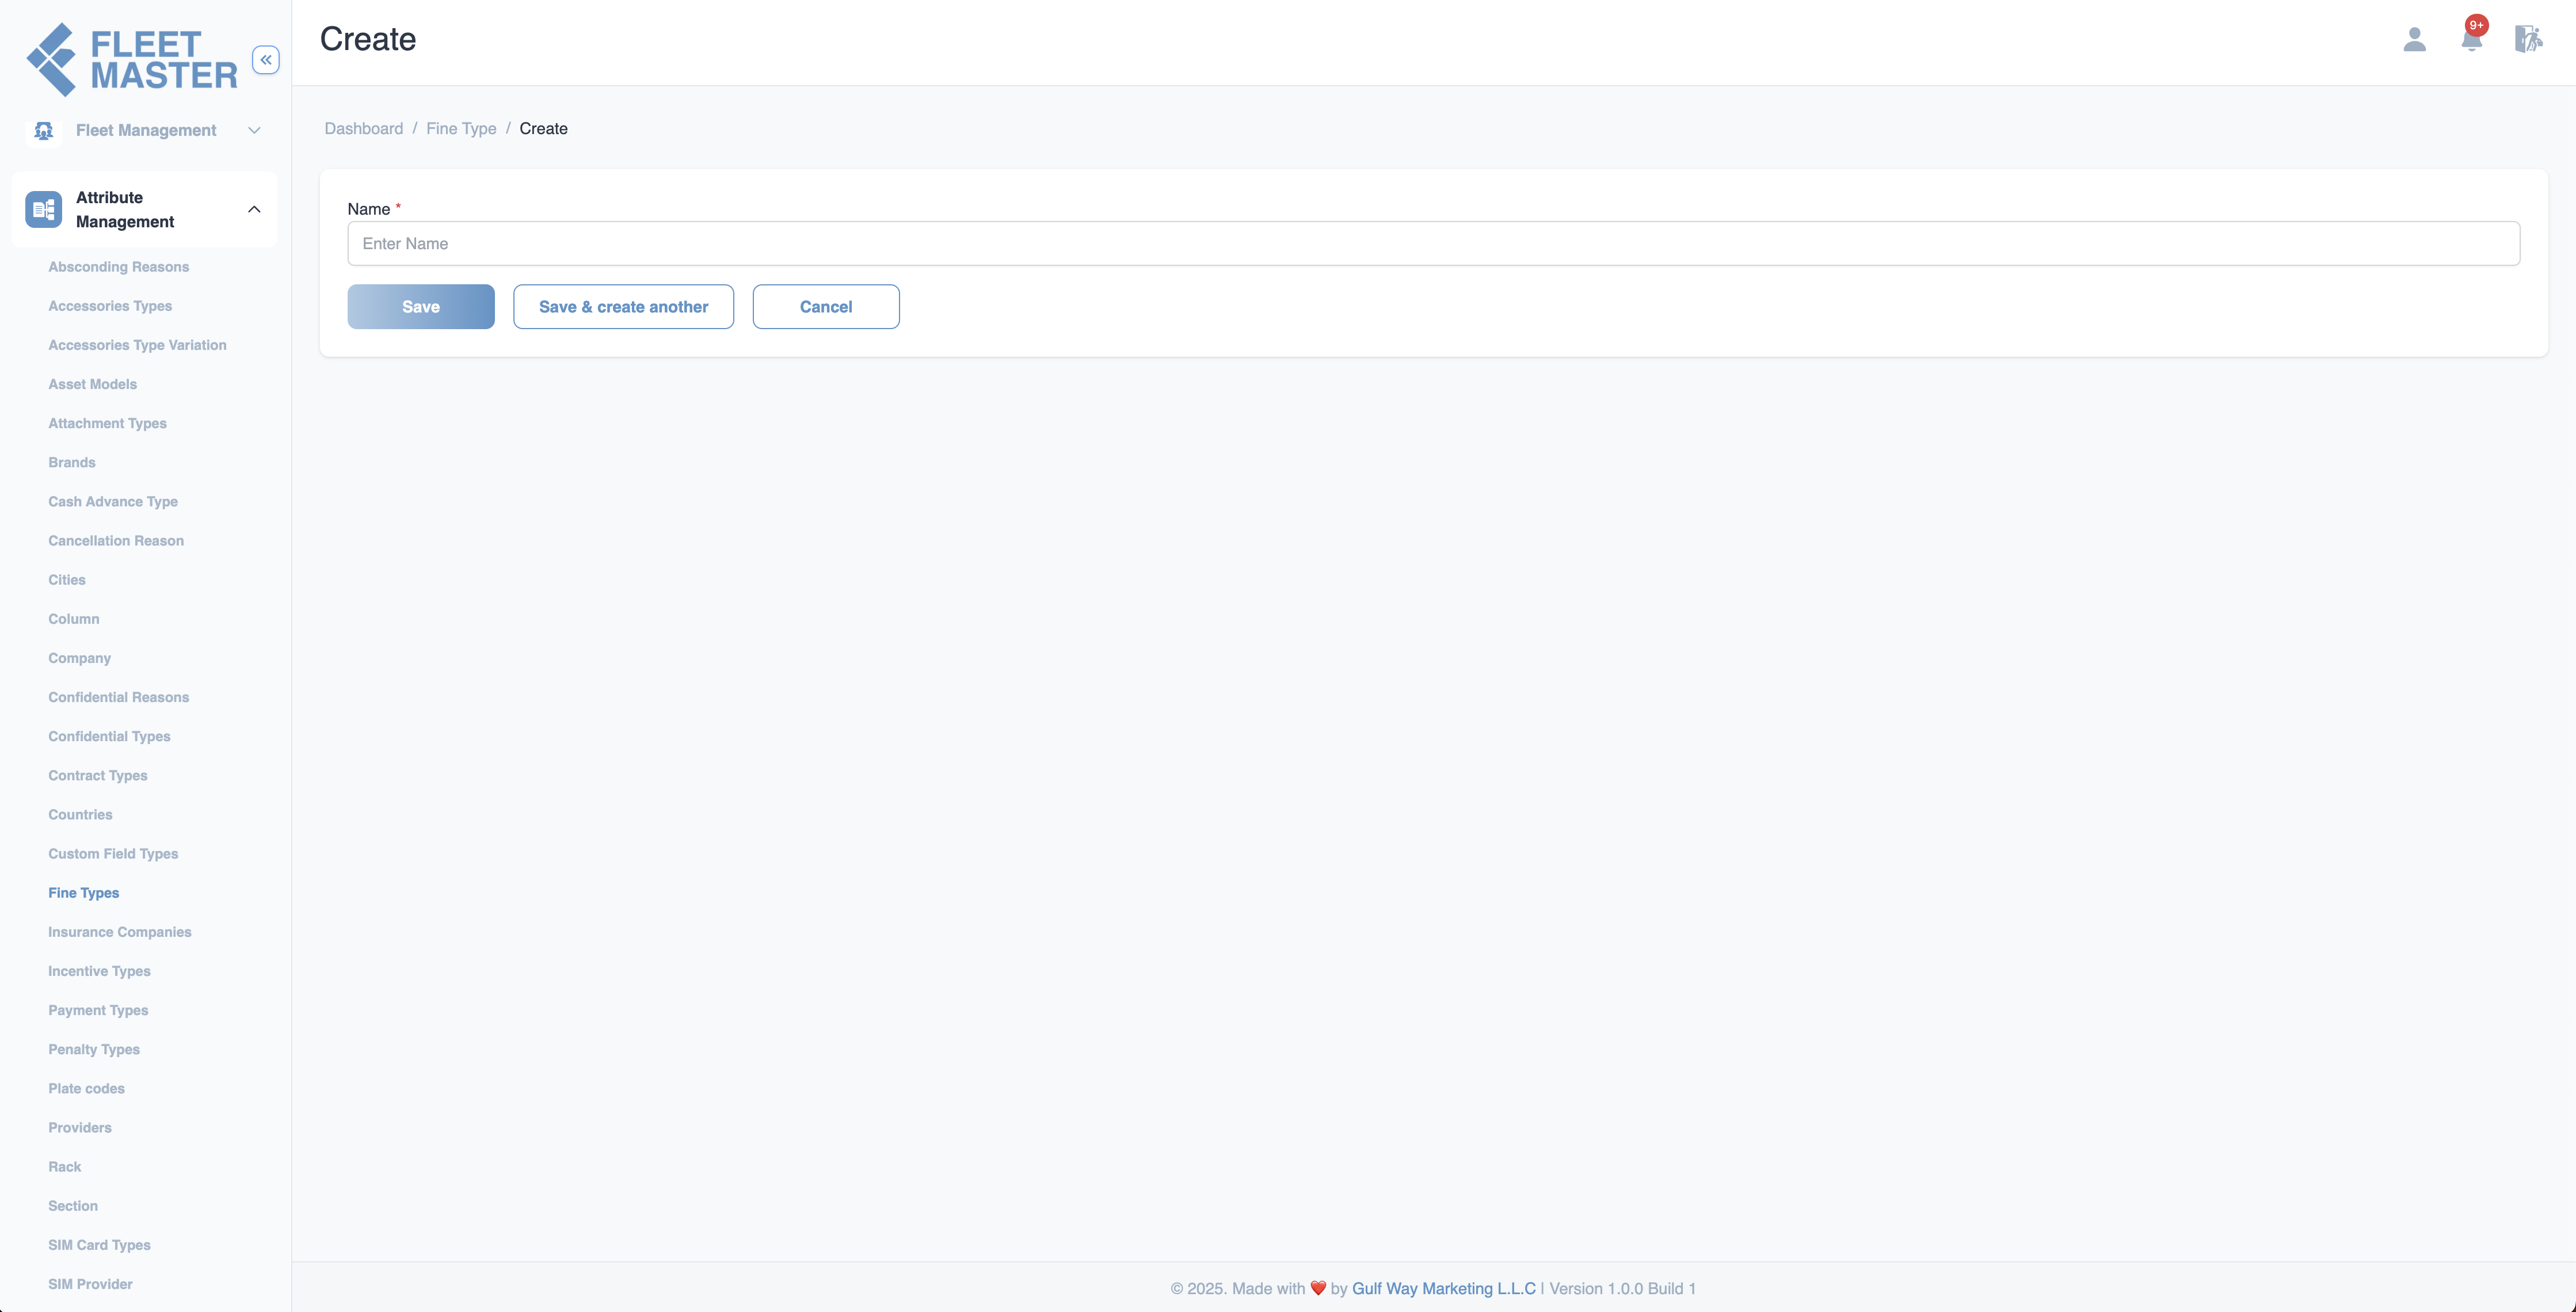The width and height of the screenshot is (2576, 1312).
Task: Click the Create breadcrumb text
Action: click(x=543, y=128)
